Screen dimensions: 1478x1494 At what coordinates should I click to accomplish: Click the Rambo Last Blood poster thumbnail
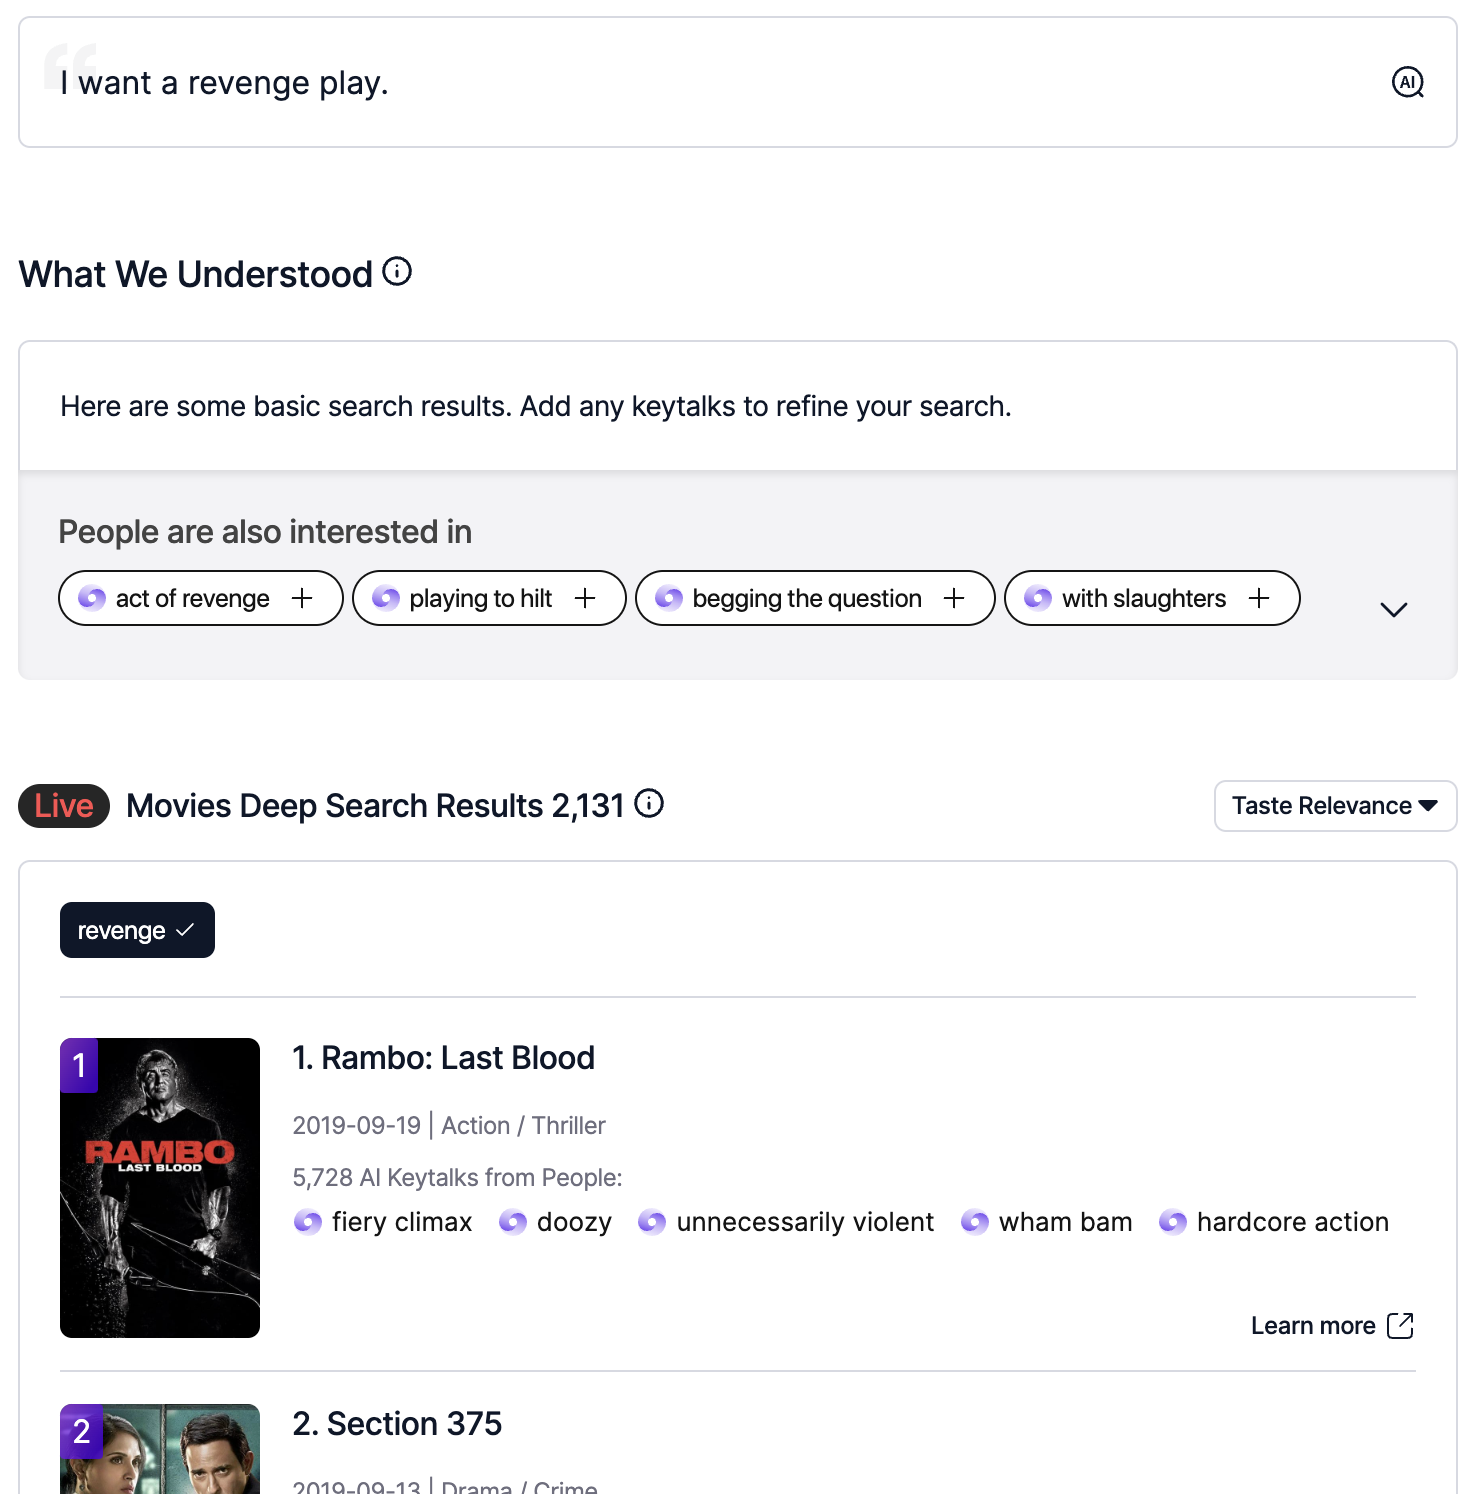coord(160,1188)
